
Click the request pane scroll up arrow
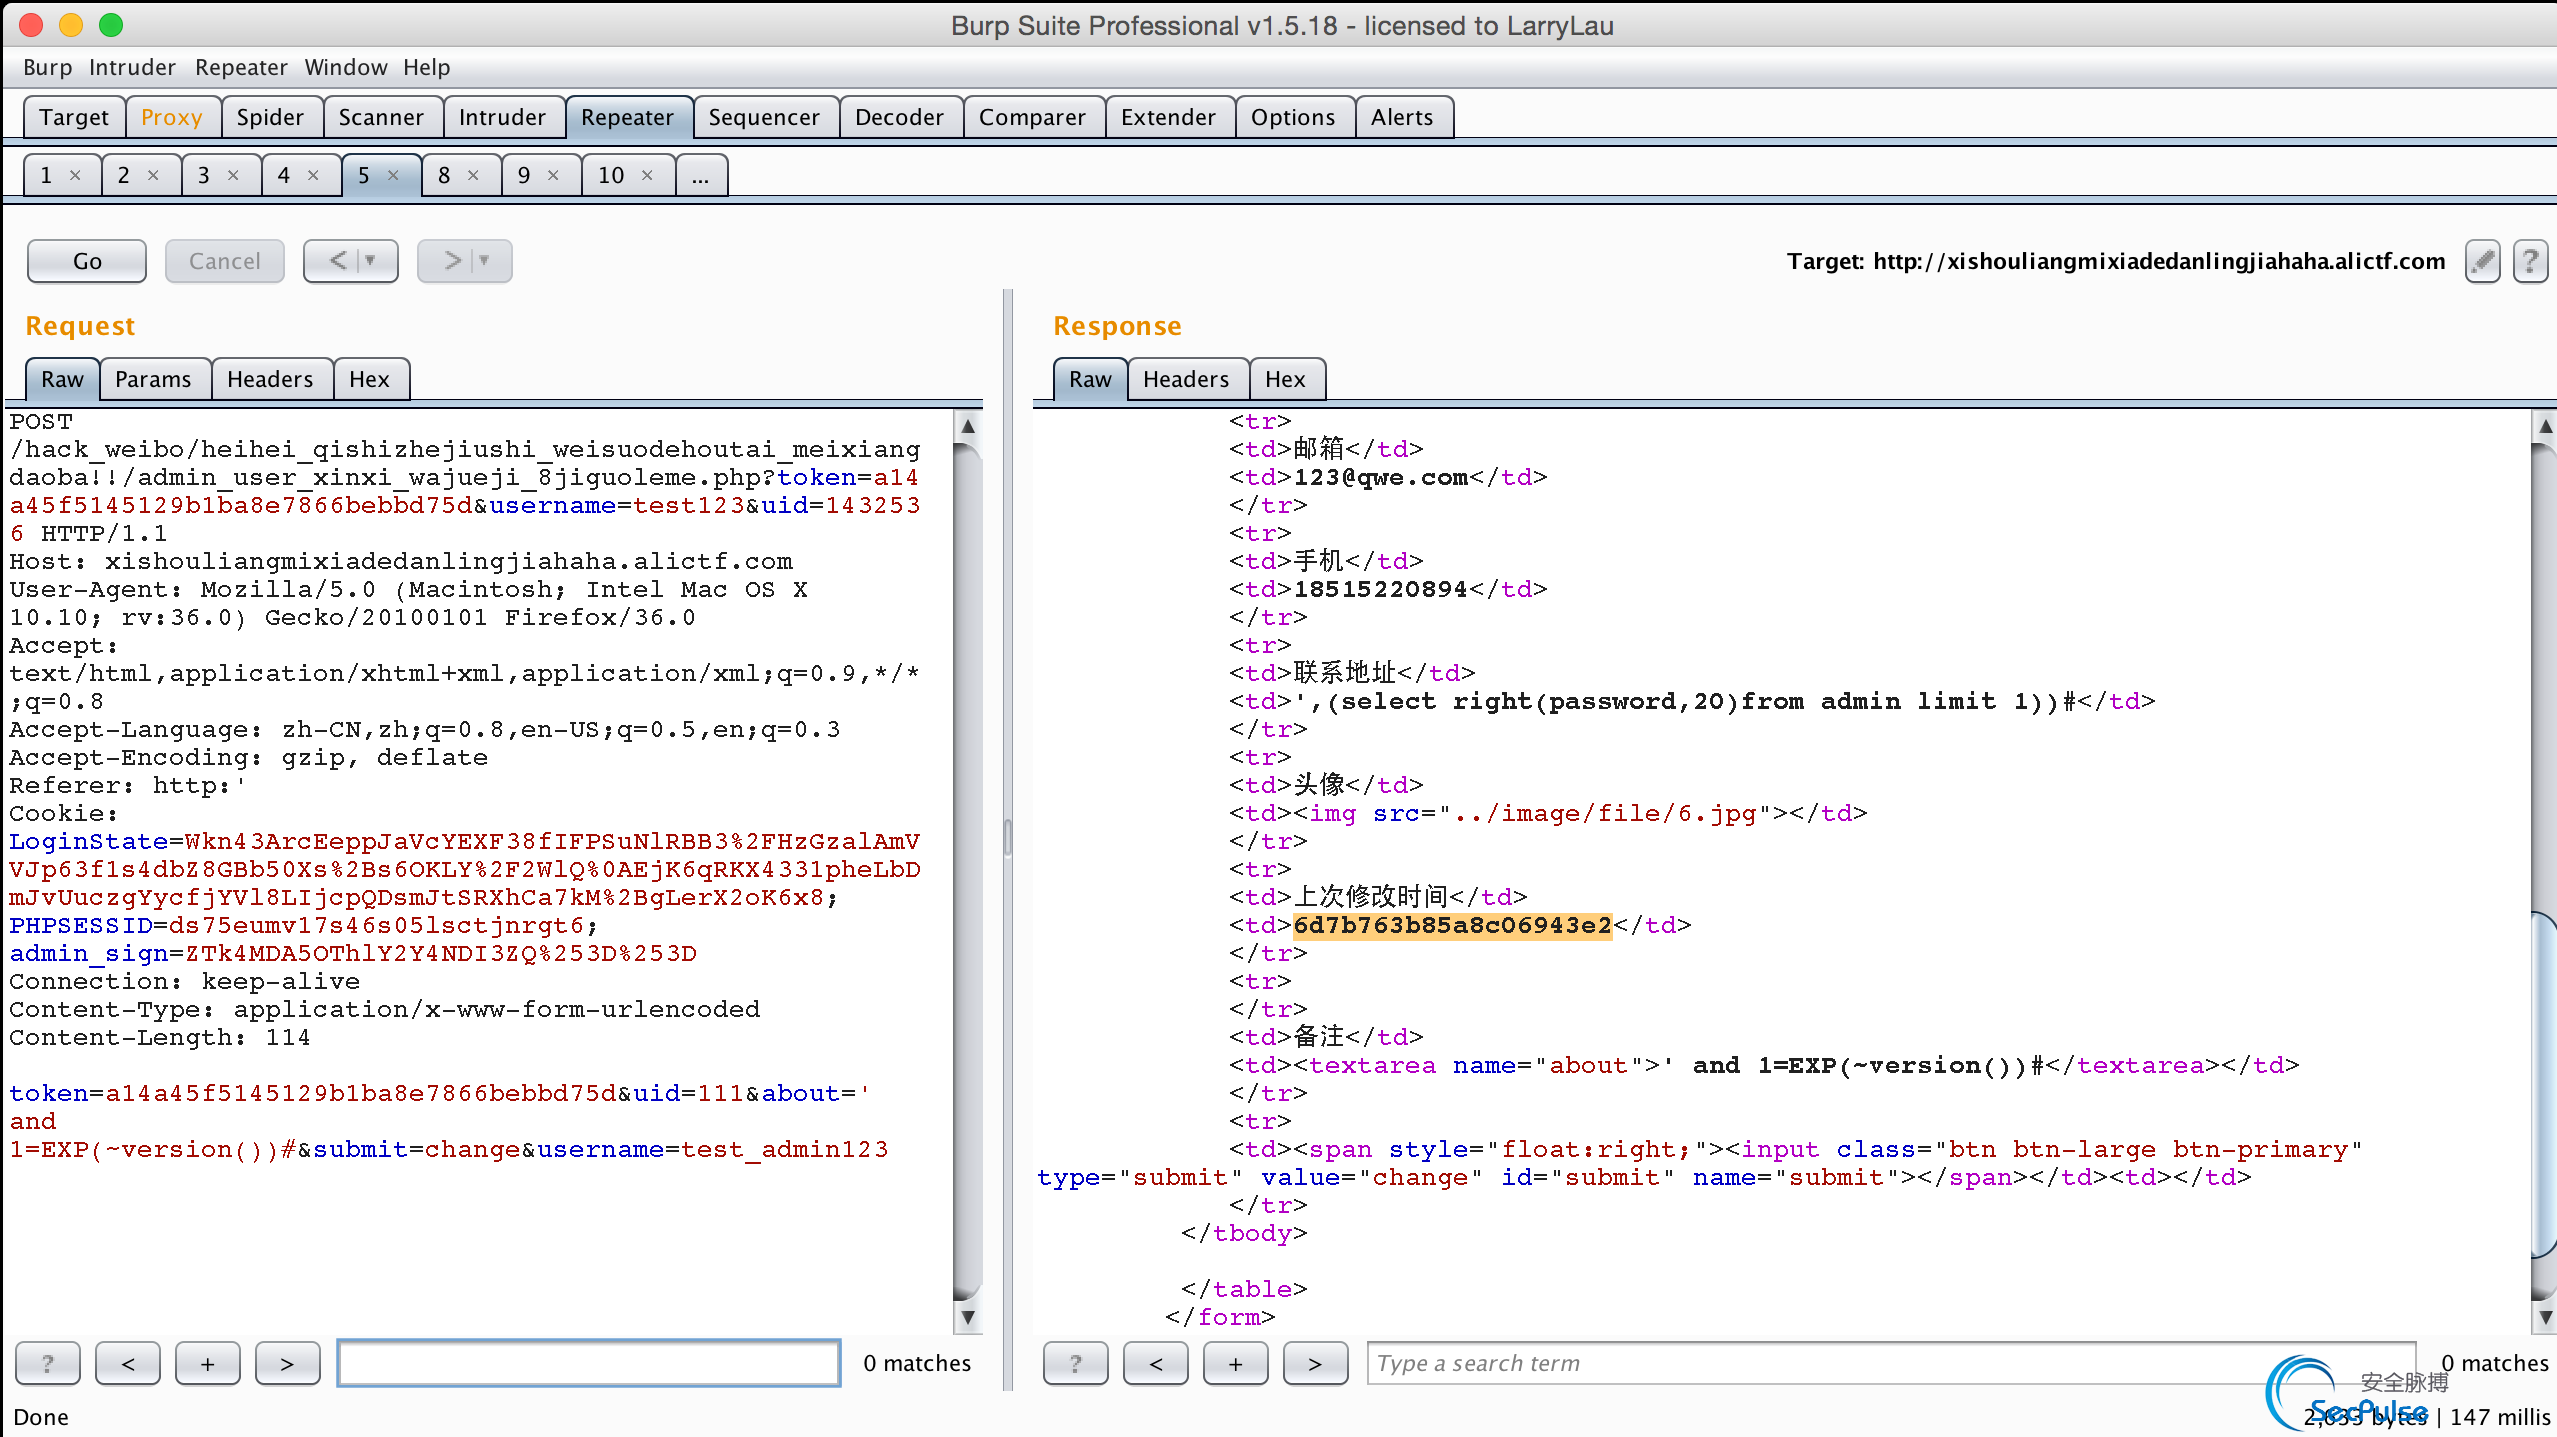point(968,426)
